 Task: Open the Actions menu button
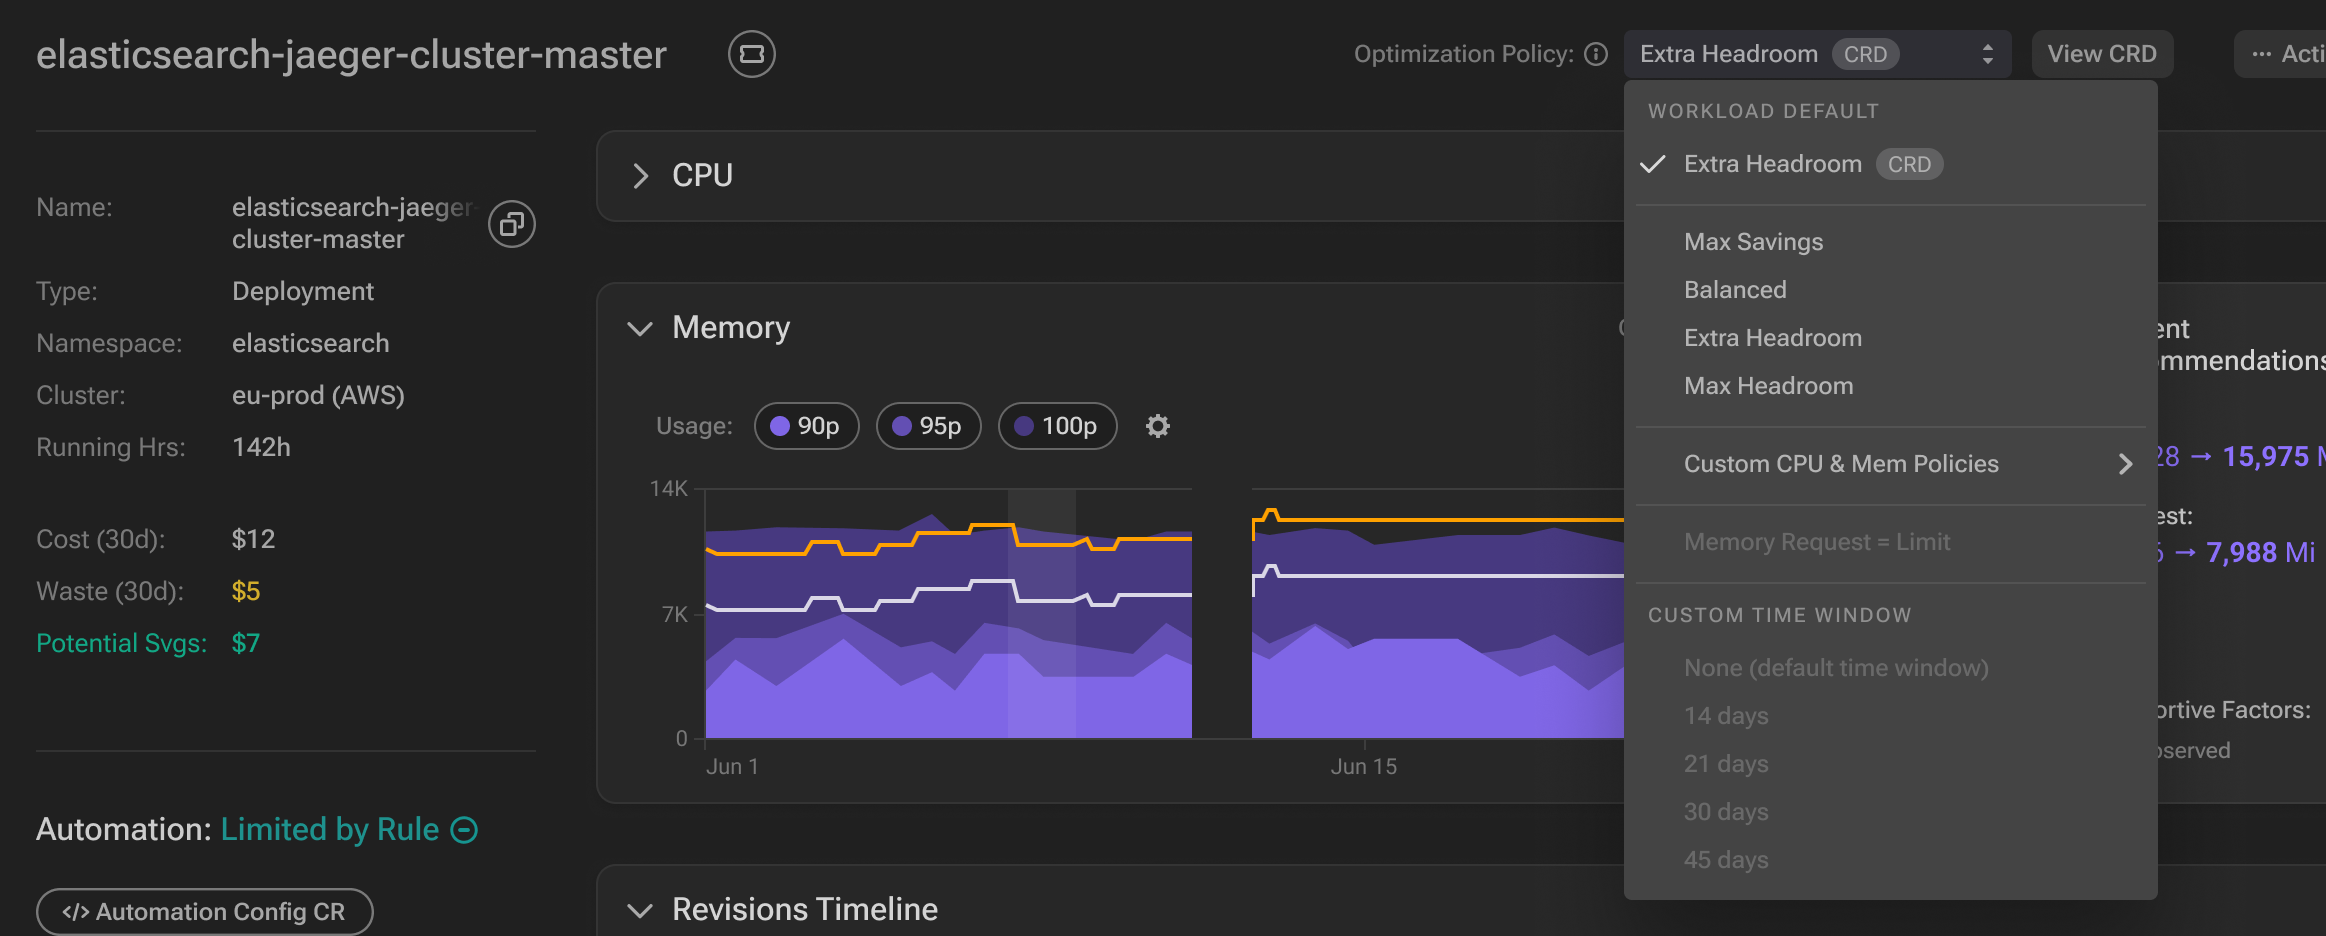point(2281,54)
